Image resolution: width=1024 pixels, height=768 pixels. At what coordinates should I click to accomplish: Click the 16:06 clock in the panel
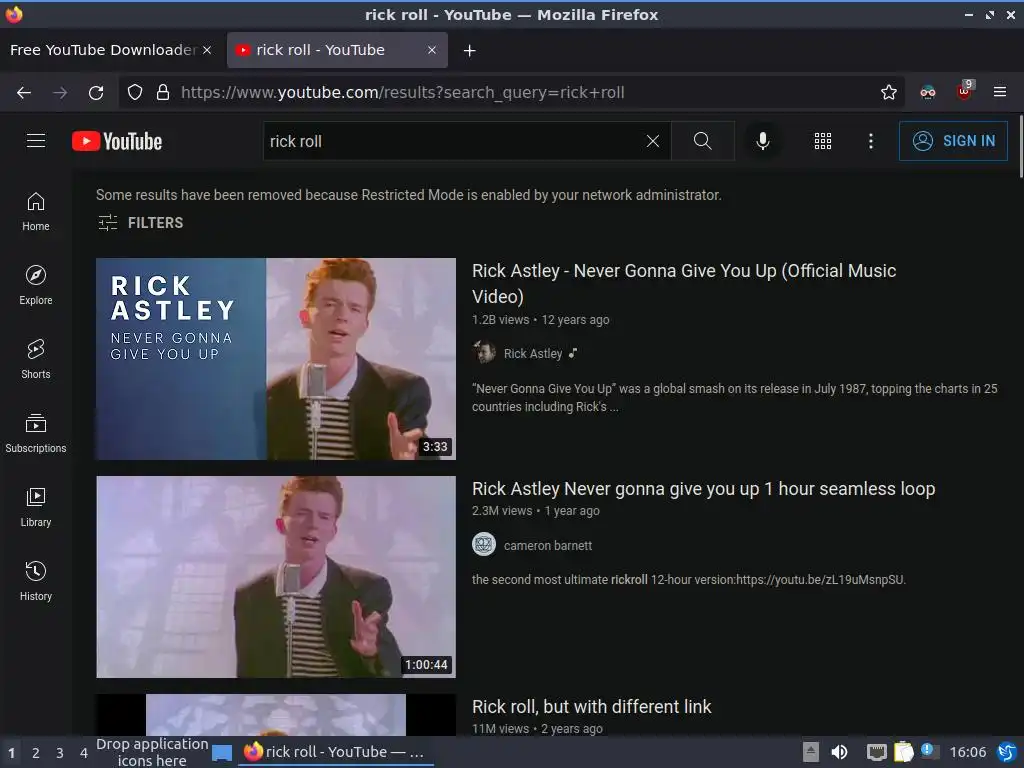point(967,752)
